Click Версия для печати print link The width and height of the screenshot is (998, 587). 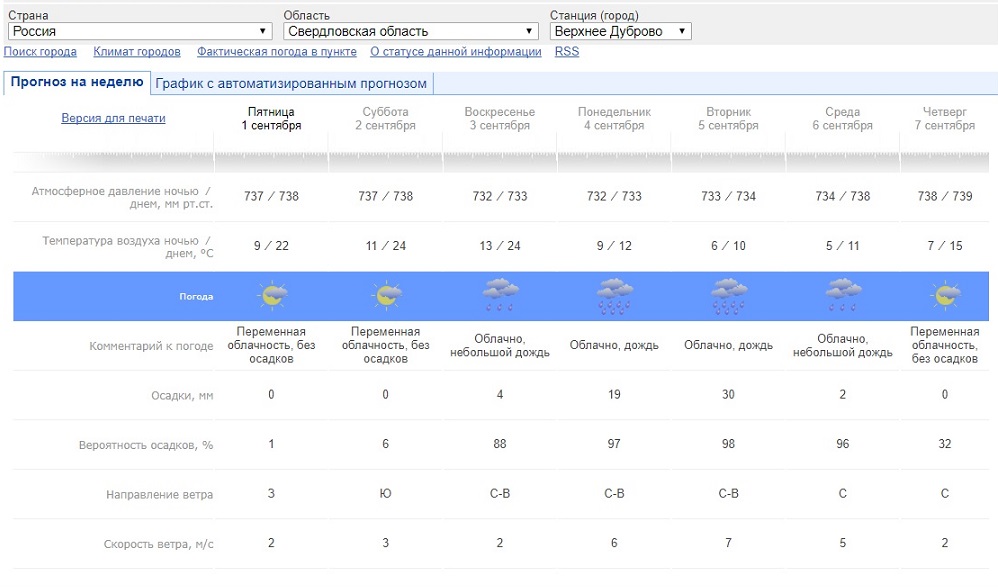pyautogui.click(x=113, y=118)
